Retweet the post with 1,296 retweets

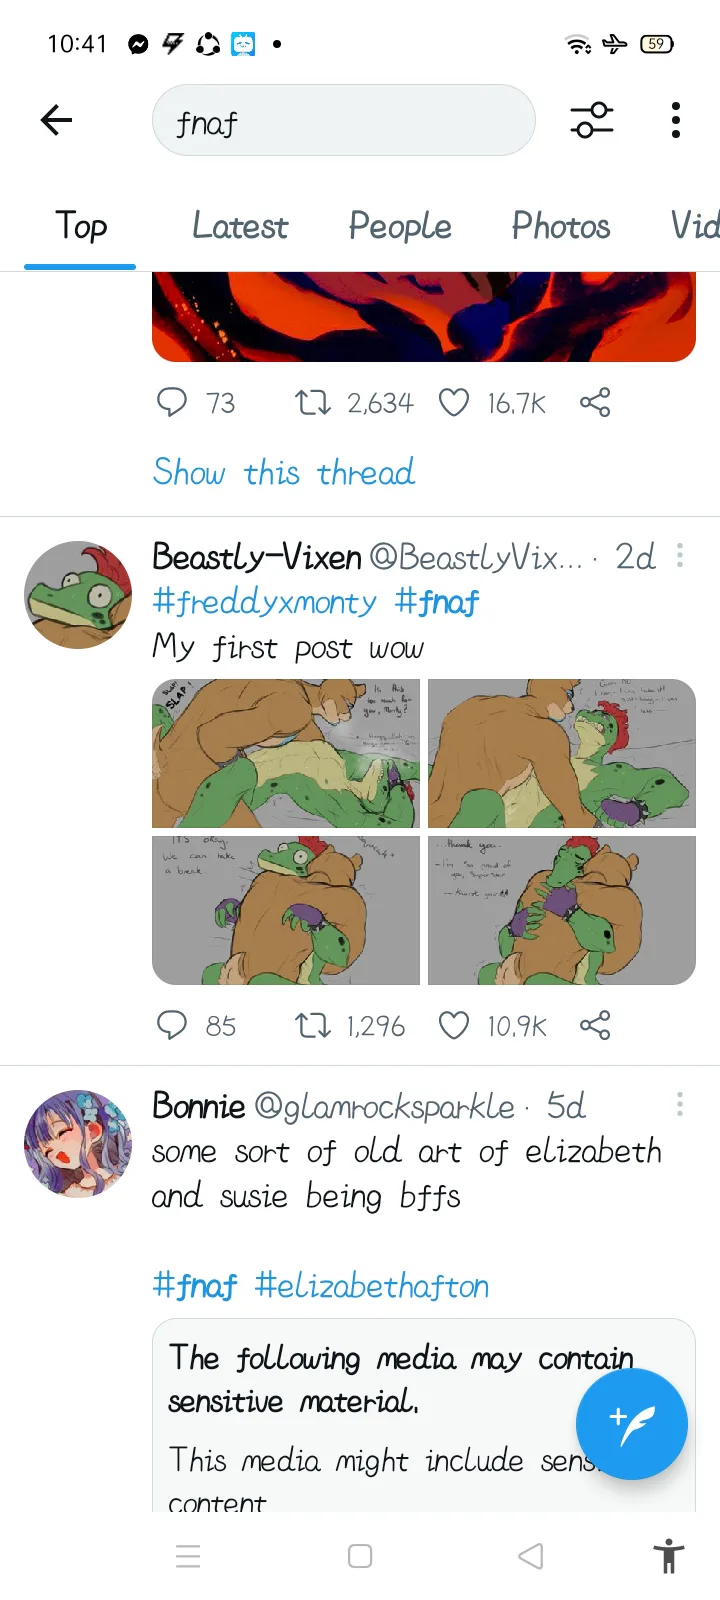[x=312, y=1025]
